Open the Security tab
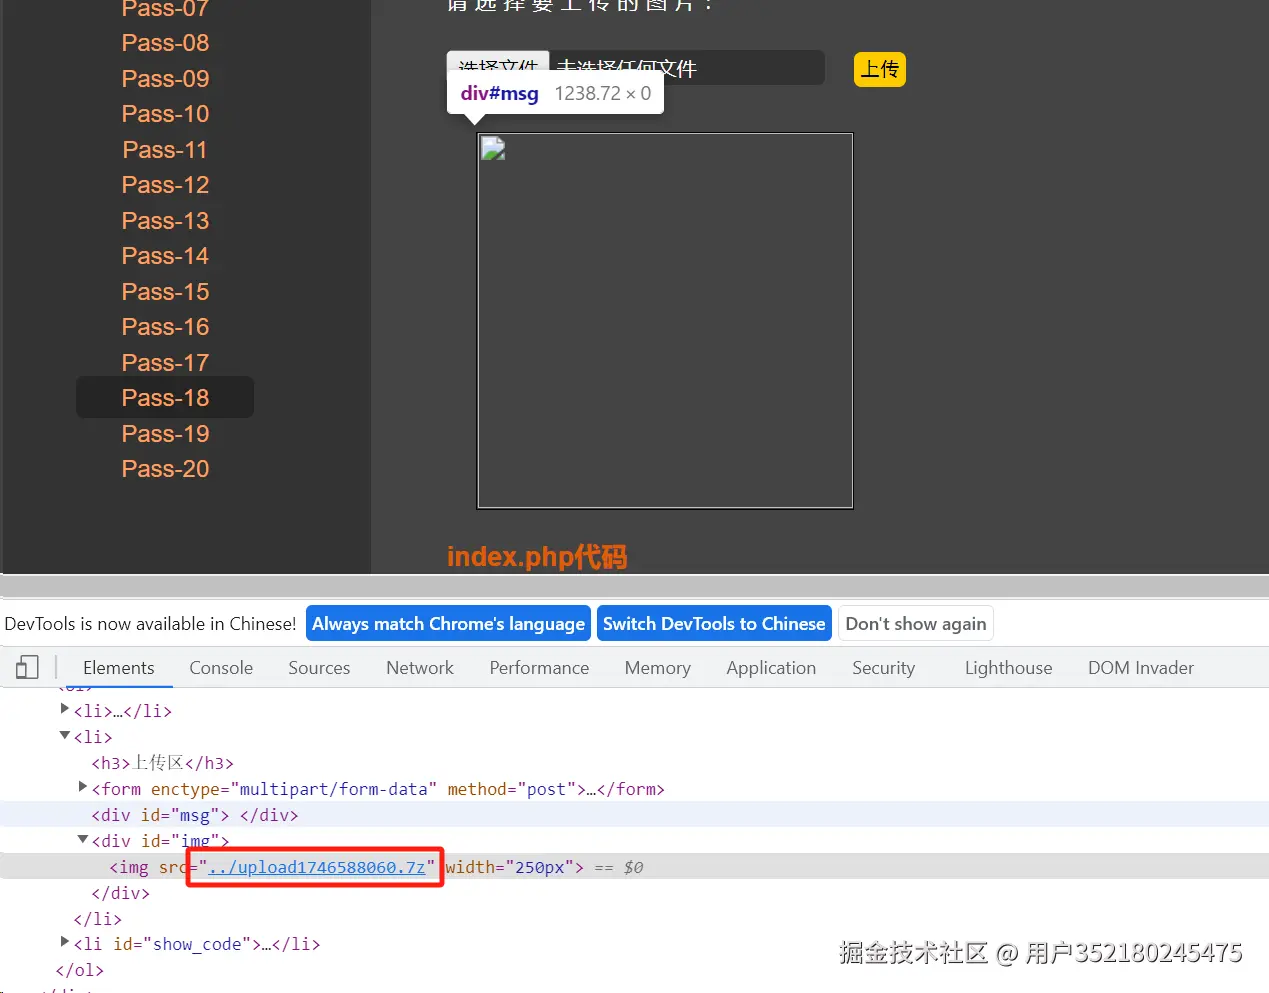Screen dimensions: 1269x993 [883, 668]
